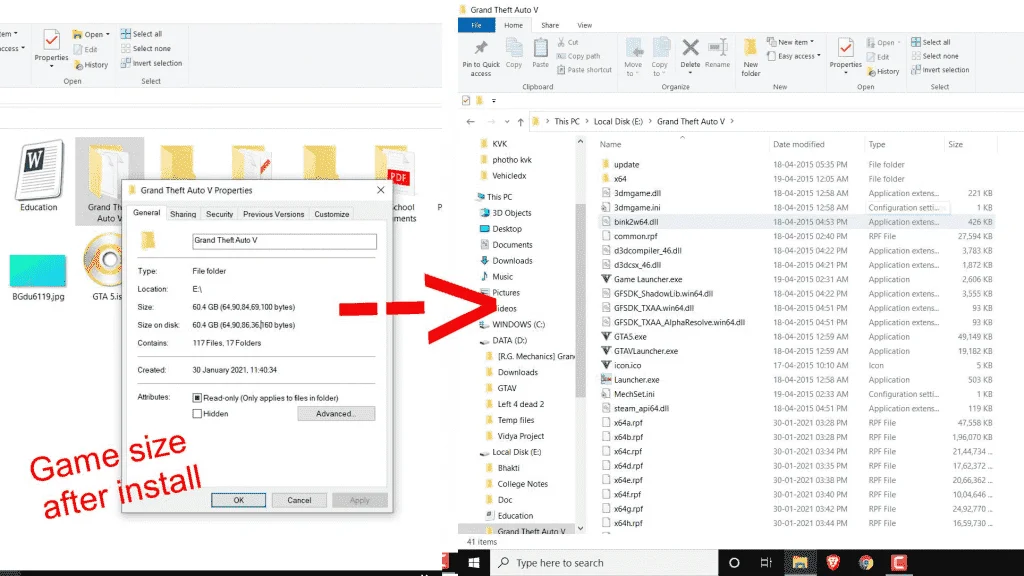Expand the New item dropdown
This screenshot has height=576, width=1024.
pos(791,42)
